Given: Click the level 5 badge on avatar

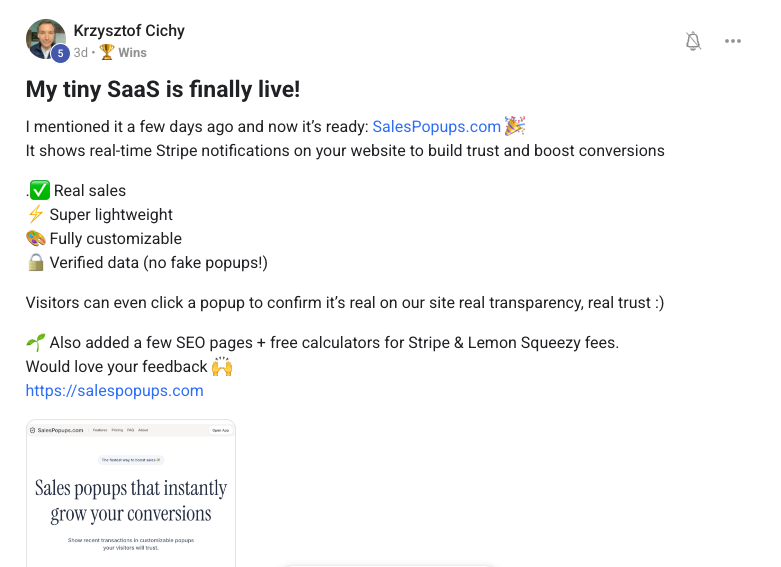Looking at the screenshot, I should pyautogui.click(x=60, y=54).
